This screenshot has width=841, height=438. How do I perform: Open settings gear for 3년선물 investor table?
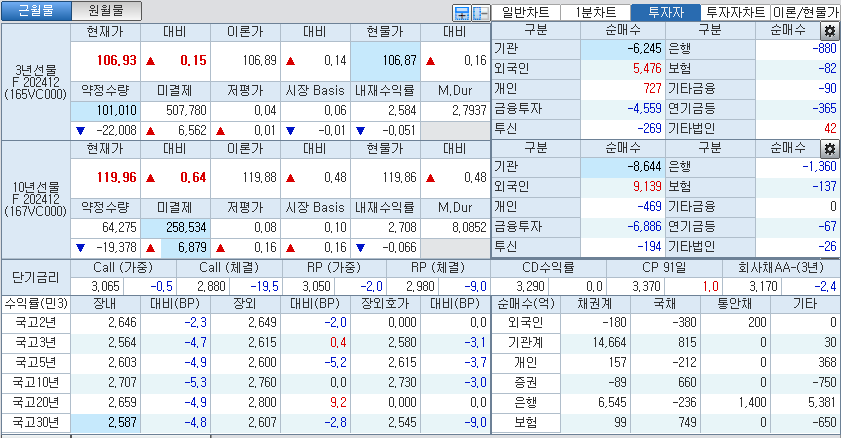(x=830, y=31)
